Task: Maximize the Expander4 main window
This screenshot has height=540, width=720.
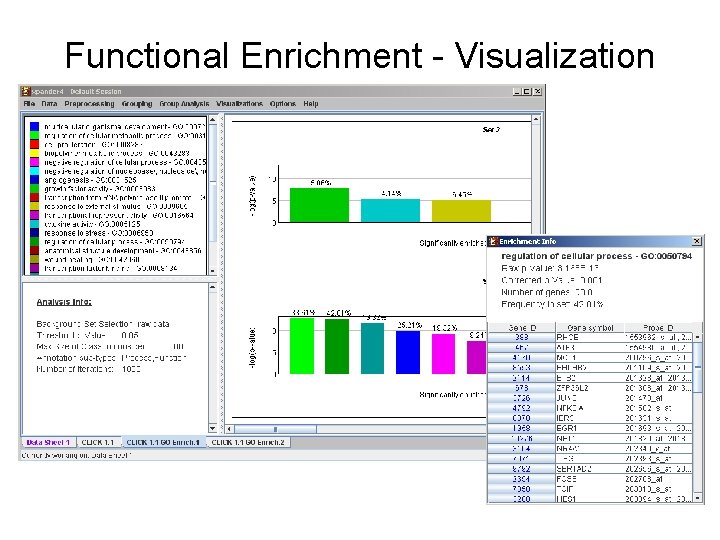Action: 527,91
